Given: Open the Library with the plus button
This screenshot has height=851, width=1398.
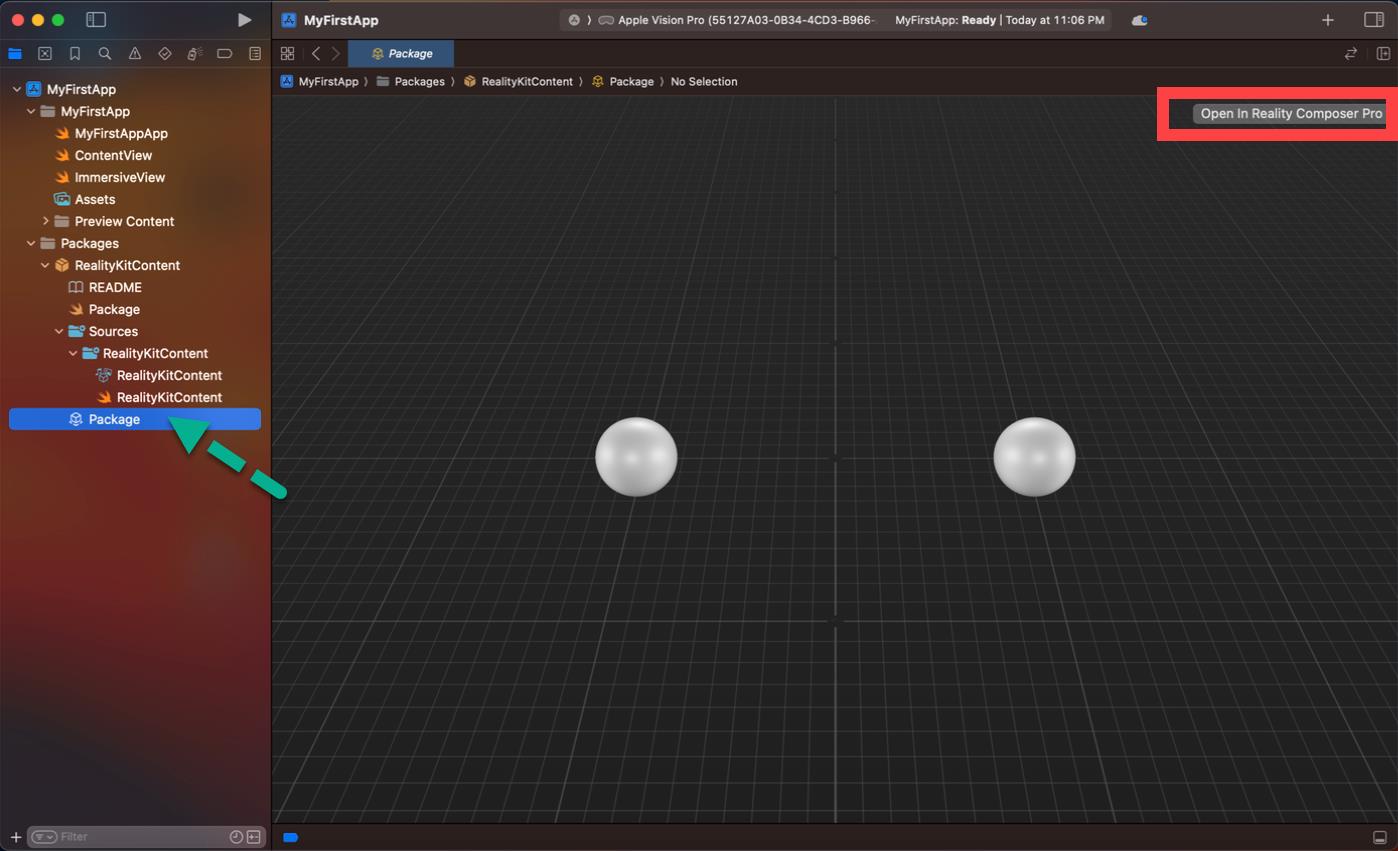Looking at the screenshot, I should pos(1328,20).
